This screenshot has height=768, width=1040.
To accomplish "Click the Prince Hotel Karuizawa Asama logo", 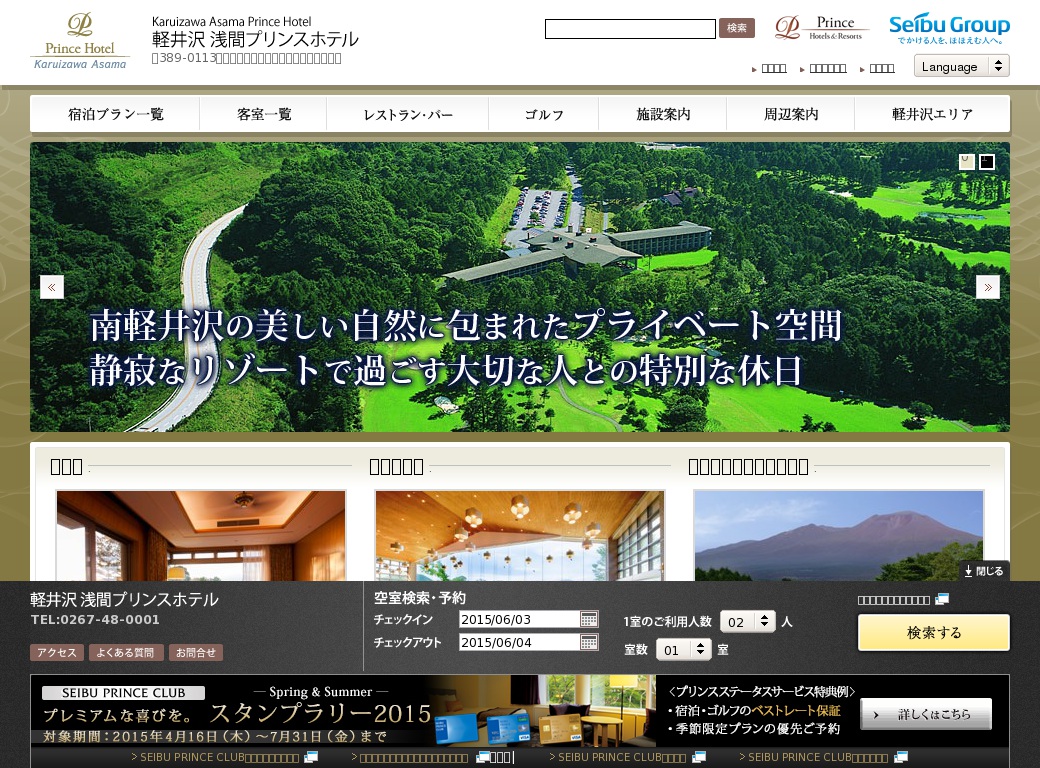I will (80, 41).
